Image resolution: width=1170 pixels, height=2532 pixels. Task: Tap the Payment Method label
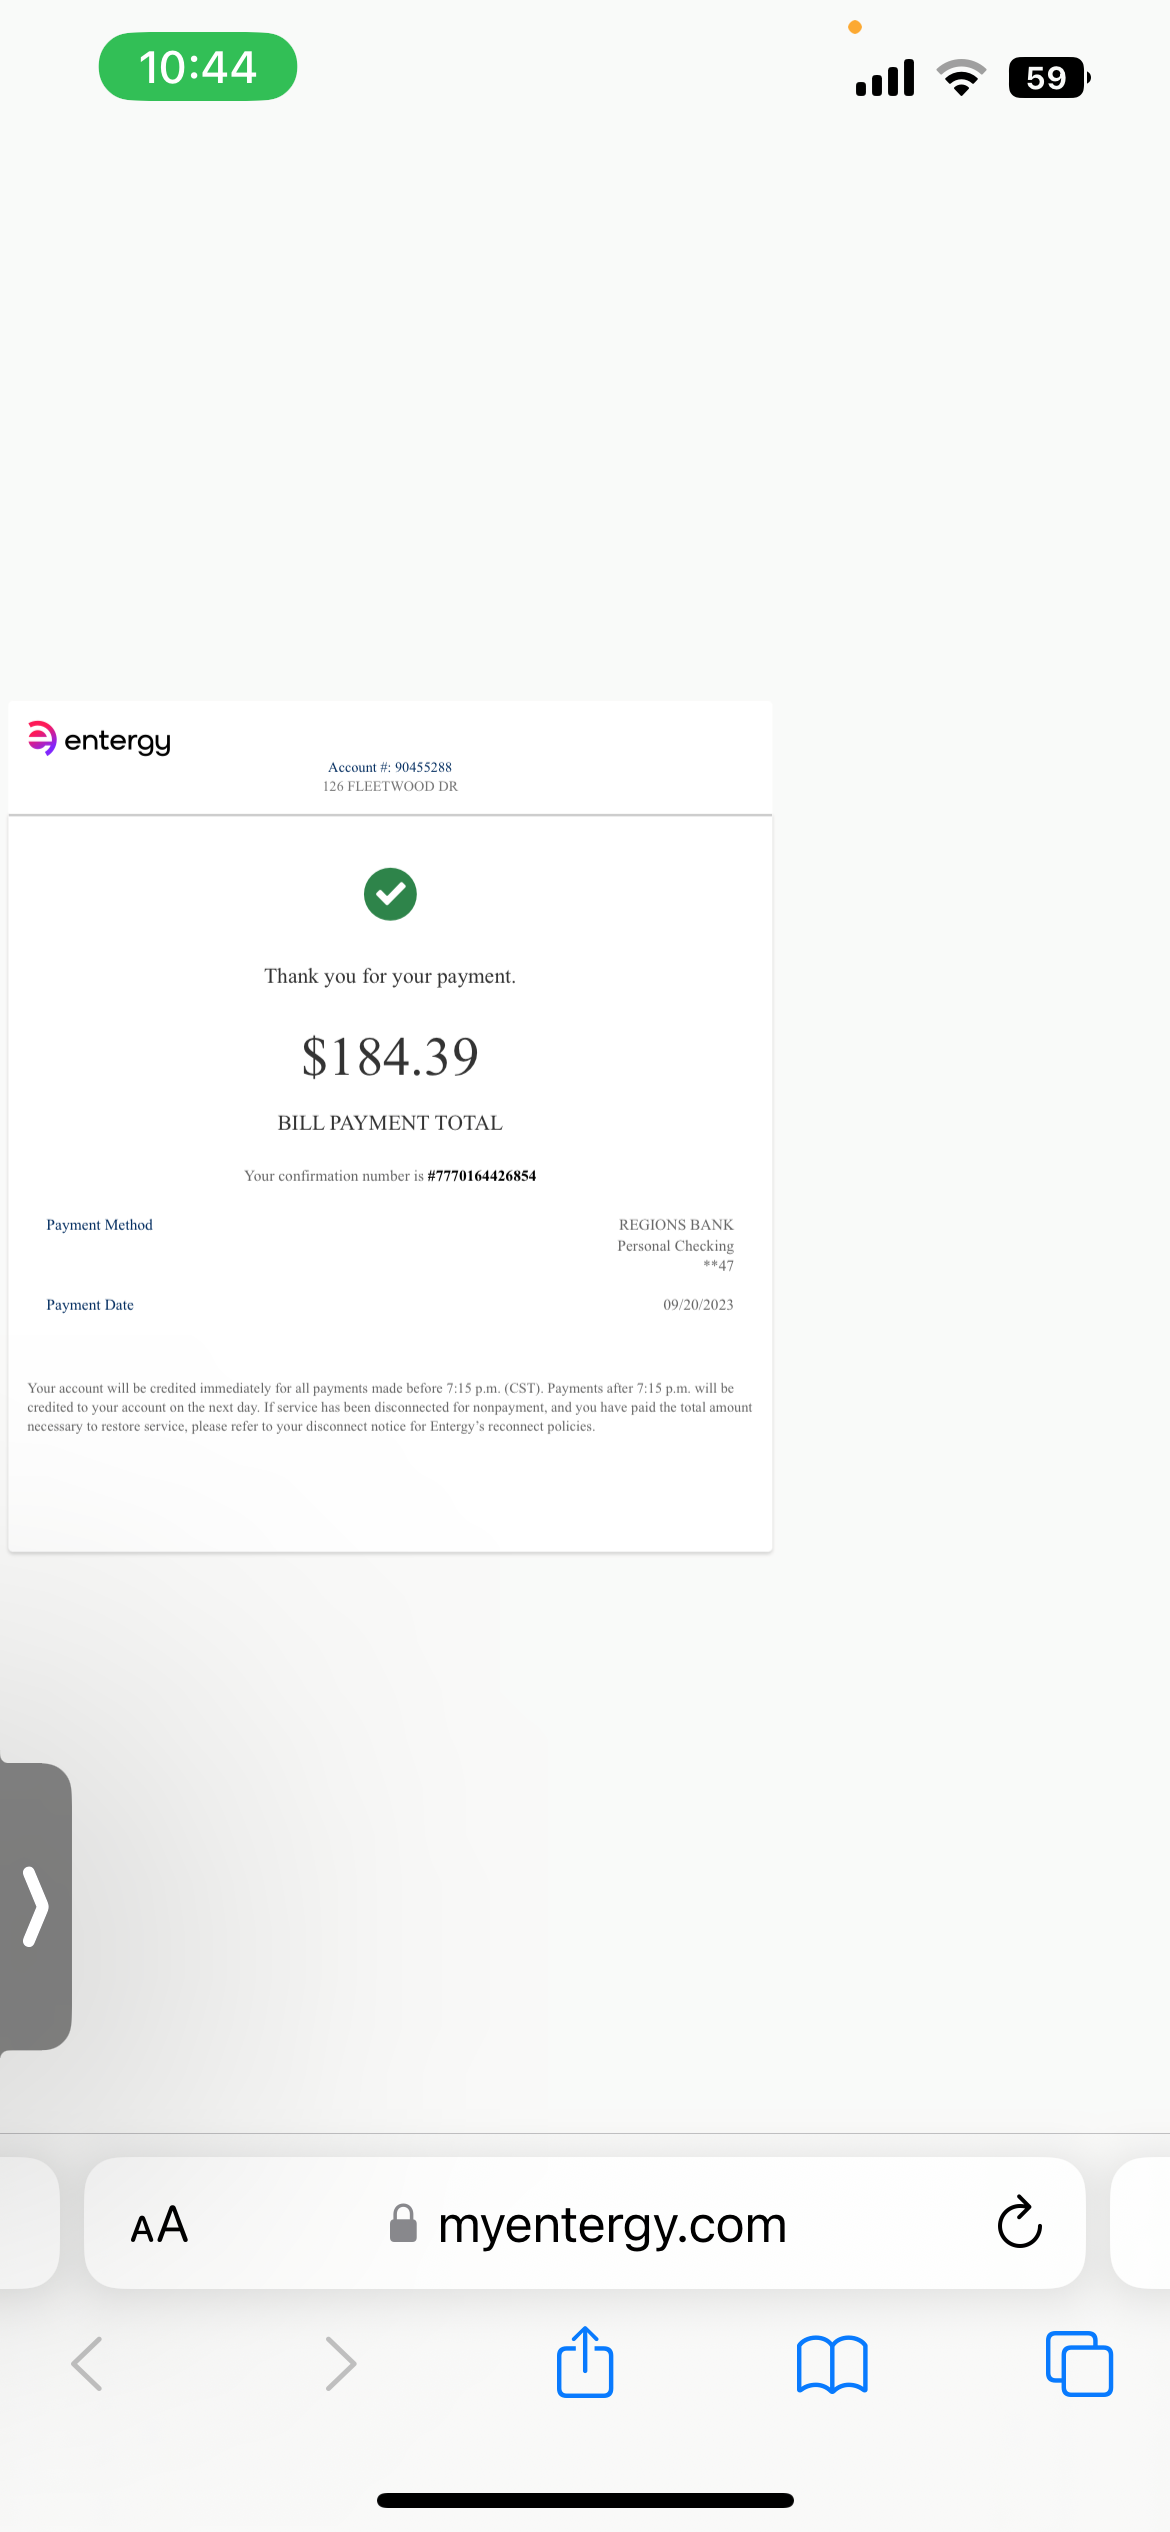point(99,1225)
